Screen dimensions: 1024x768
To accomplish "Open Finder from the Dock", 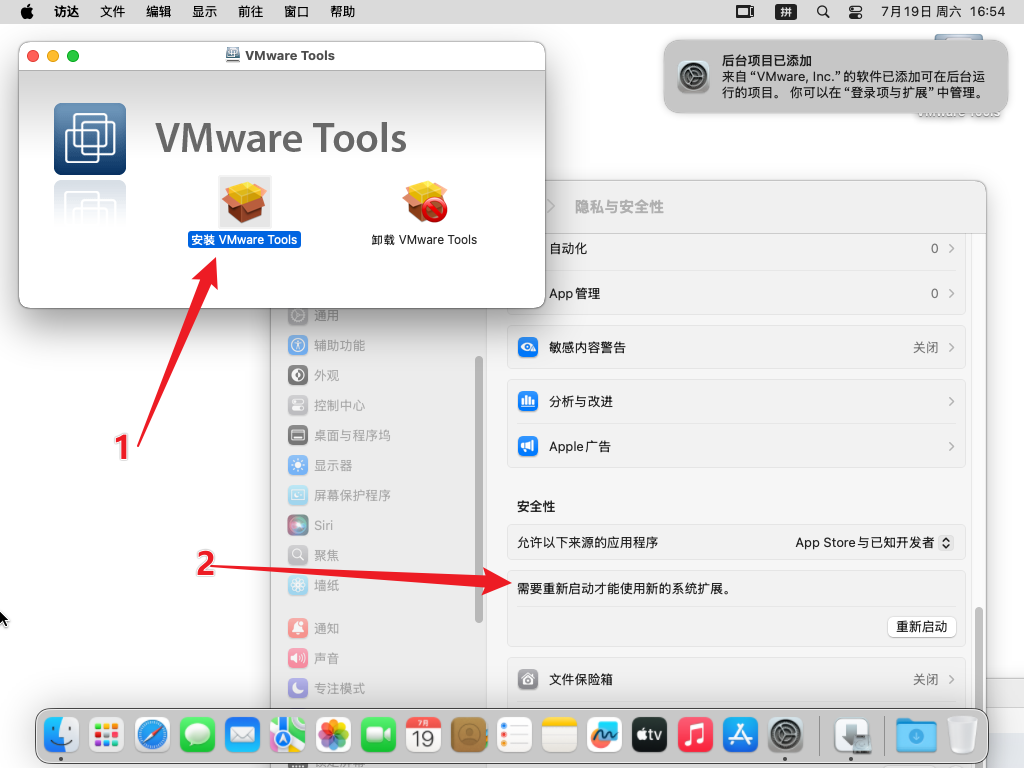I will (x=61, y=735).
